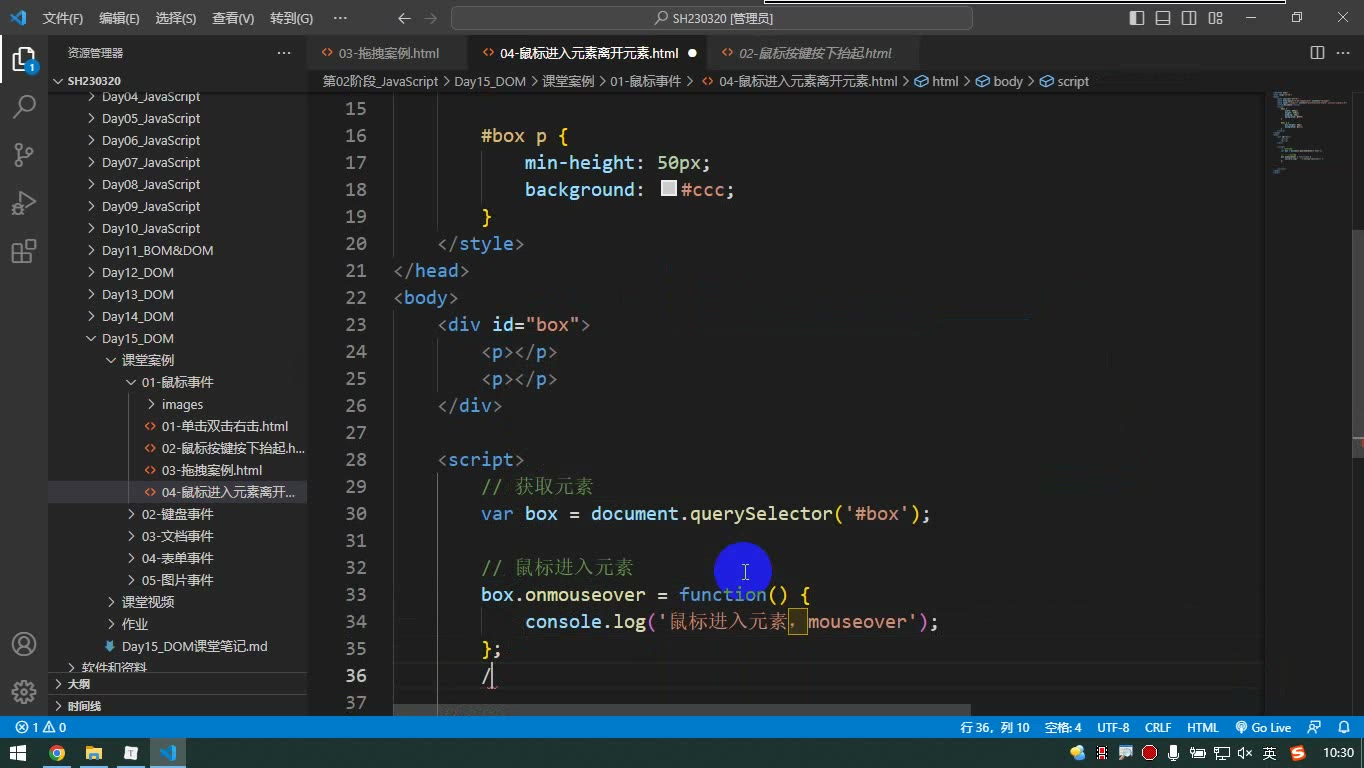Go back with the navigation arrow
The height and width of the screenshot is (768, 1364).
(404, 18)
